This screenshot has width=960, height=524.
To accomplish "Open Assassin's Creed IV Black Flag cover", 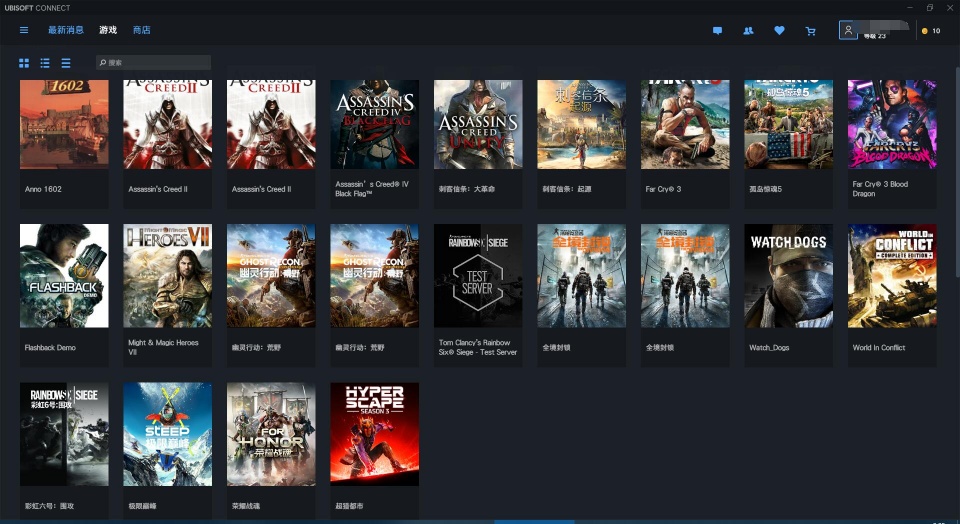I will (375, 124).
